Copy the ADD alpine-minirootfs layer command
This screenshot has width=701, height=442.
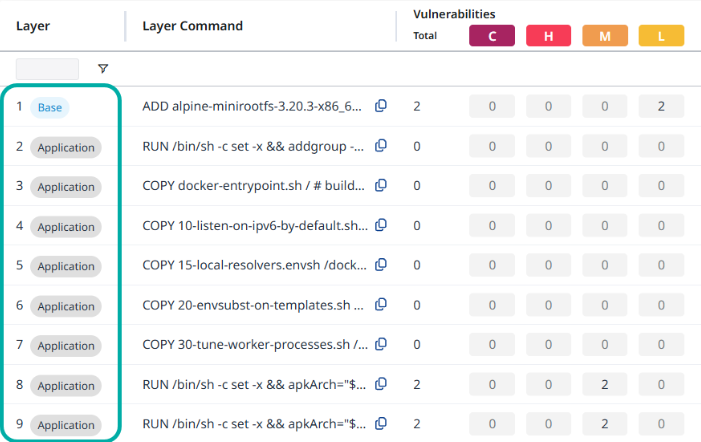click(380, 106)
